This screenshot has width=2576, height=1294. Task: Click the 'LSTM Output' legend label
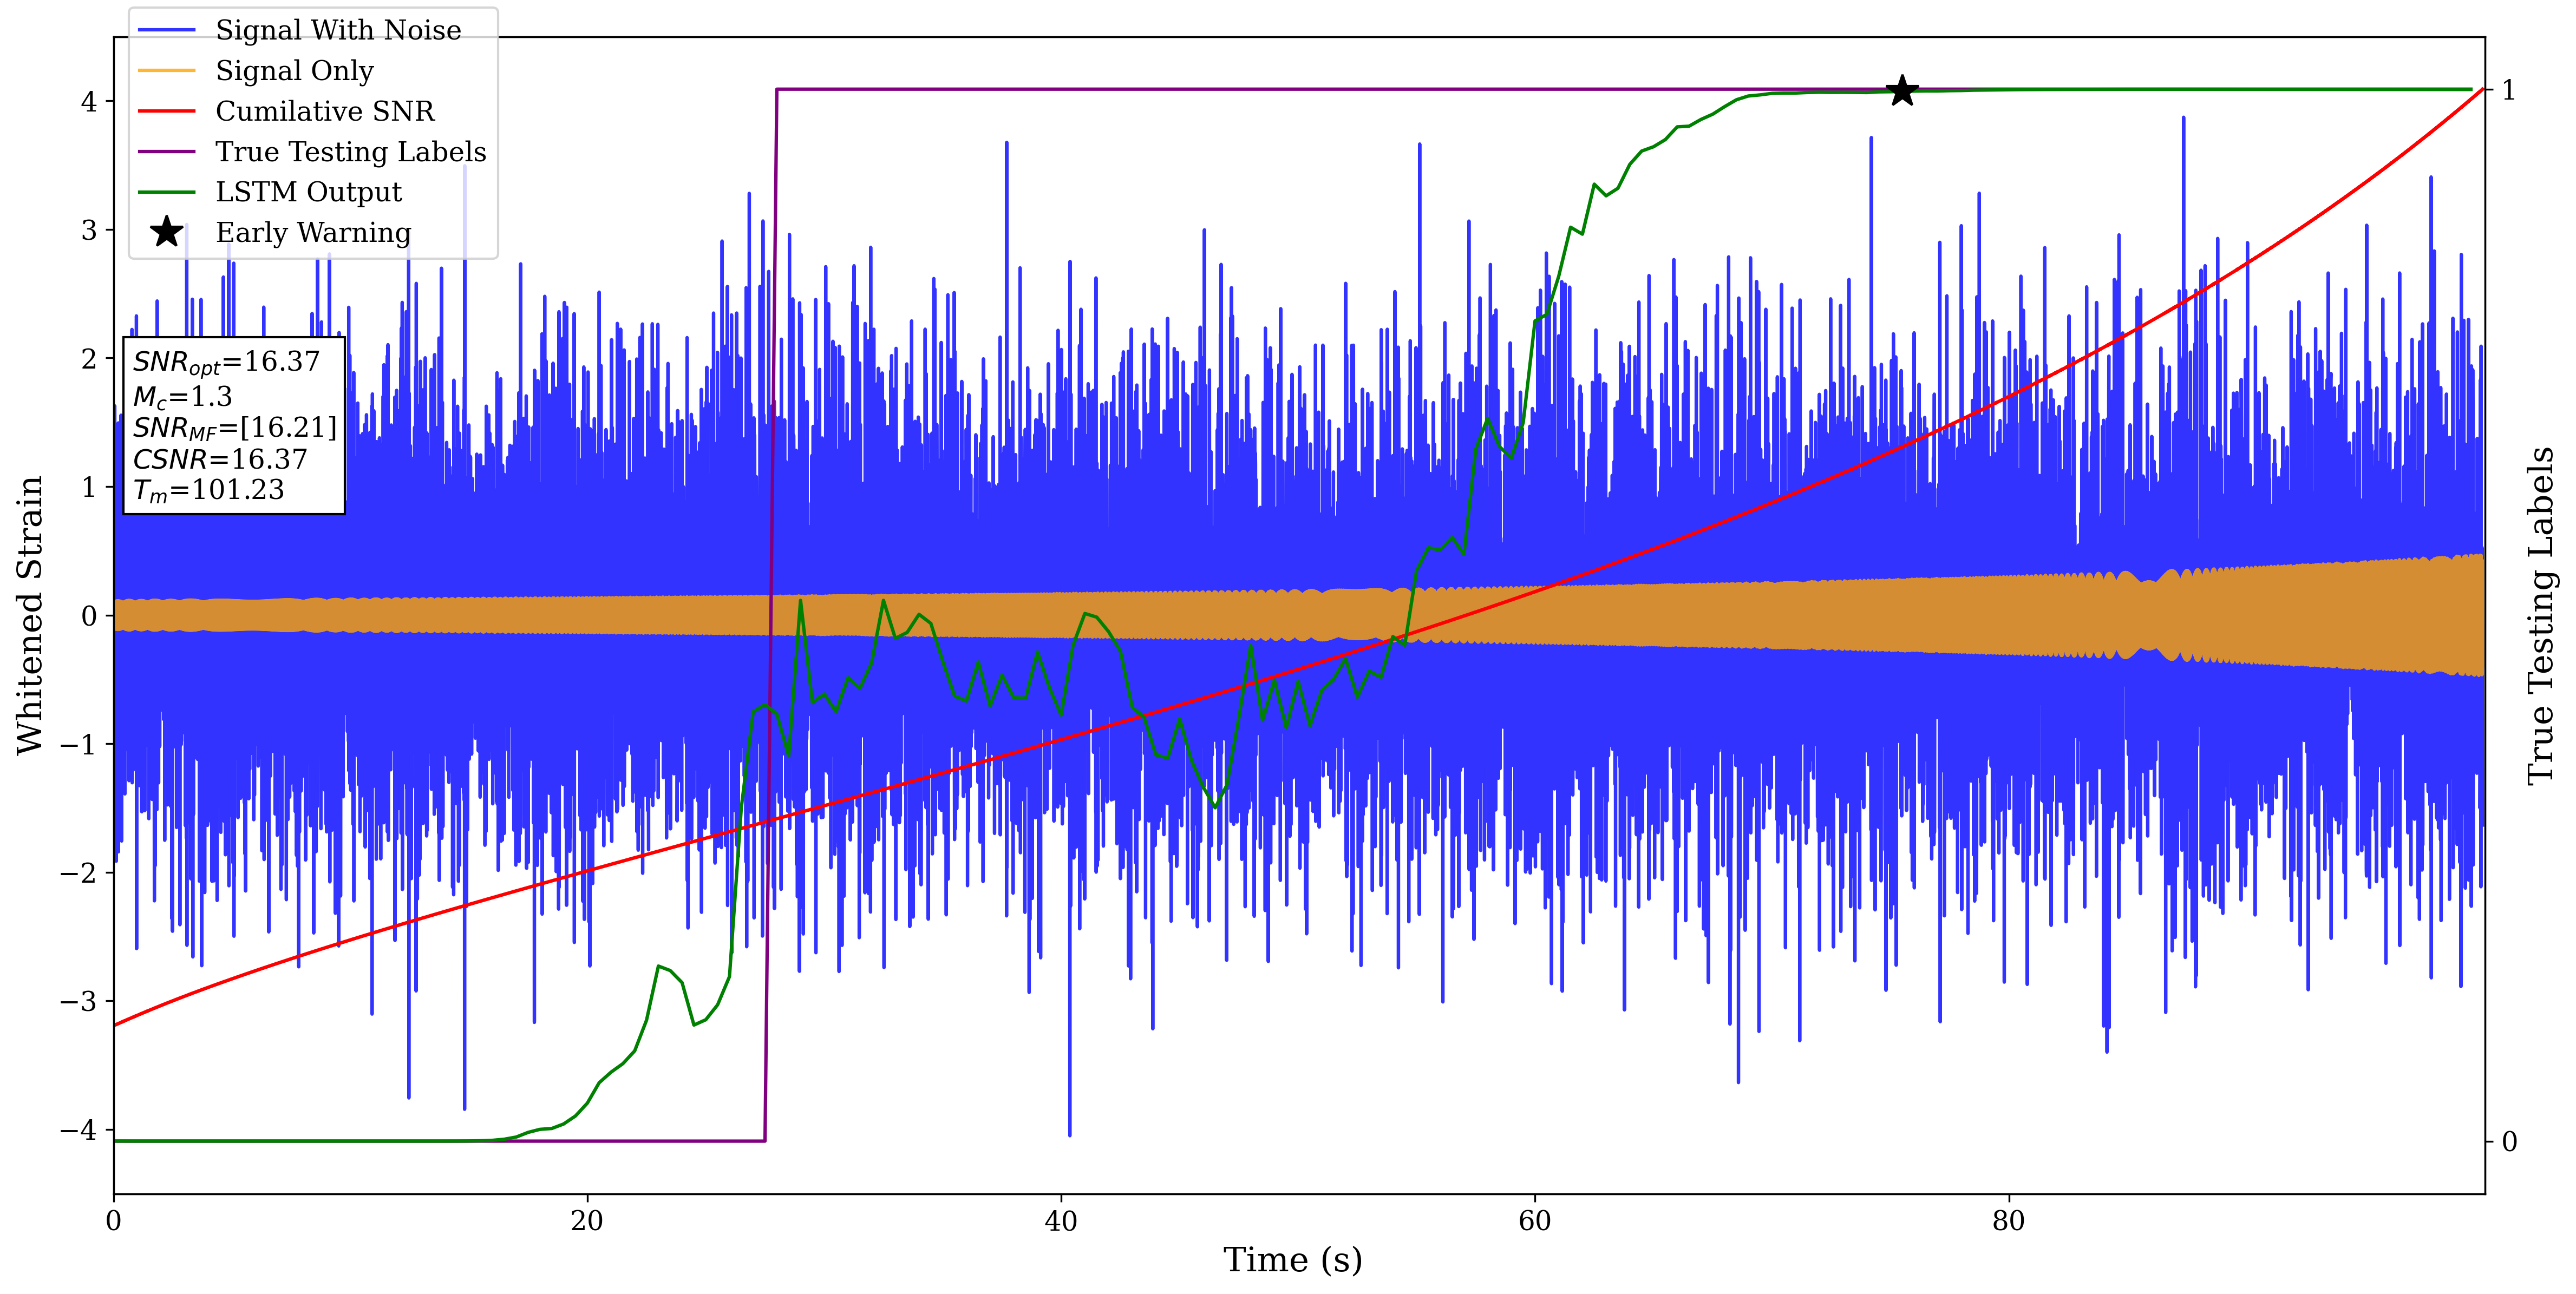[x=308, y=192]
